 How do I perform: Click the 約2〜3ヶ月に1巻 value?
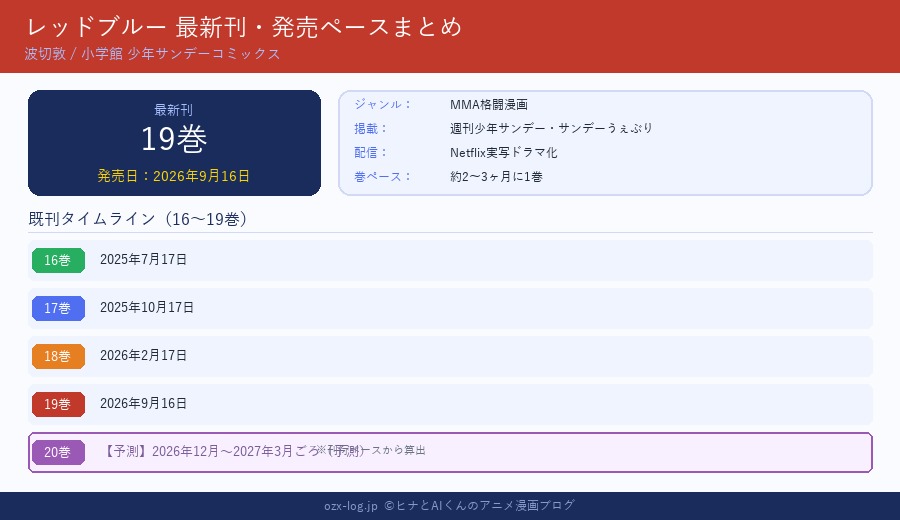click(x=496, y=177)
